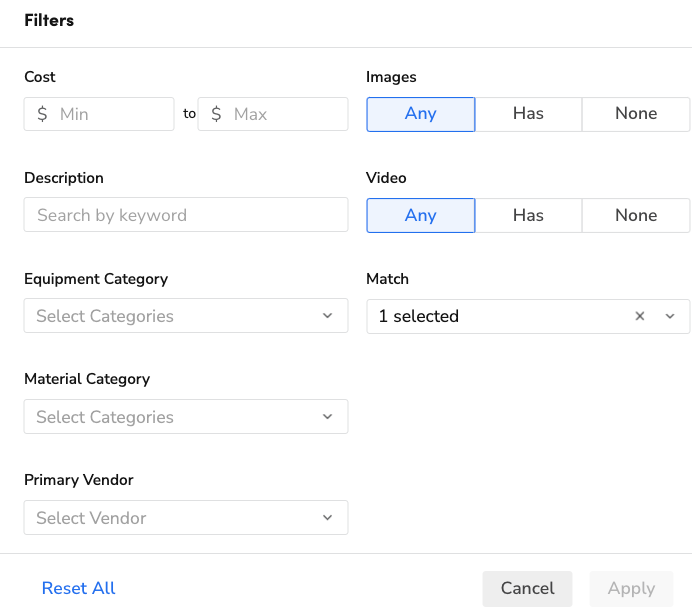The height and width of the screenshot is (615, 699).
Task: Select Has for Video filter
Action: pyautogui.click(x=528, y=215)
